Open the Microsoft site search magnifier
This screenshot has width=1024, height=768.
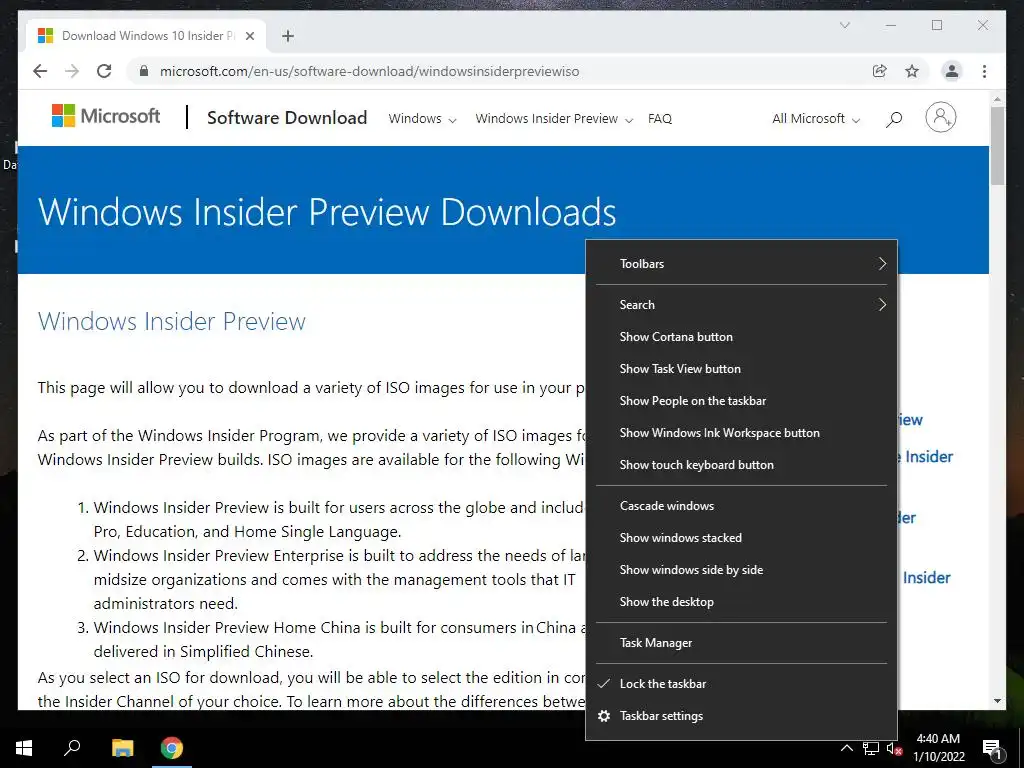(x=894, y=119)
